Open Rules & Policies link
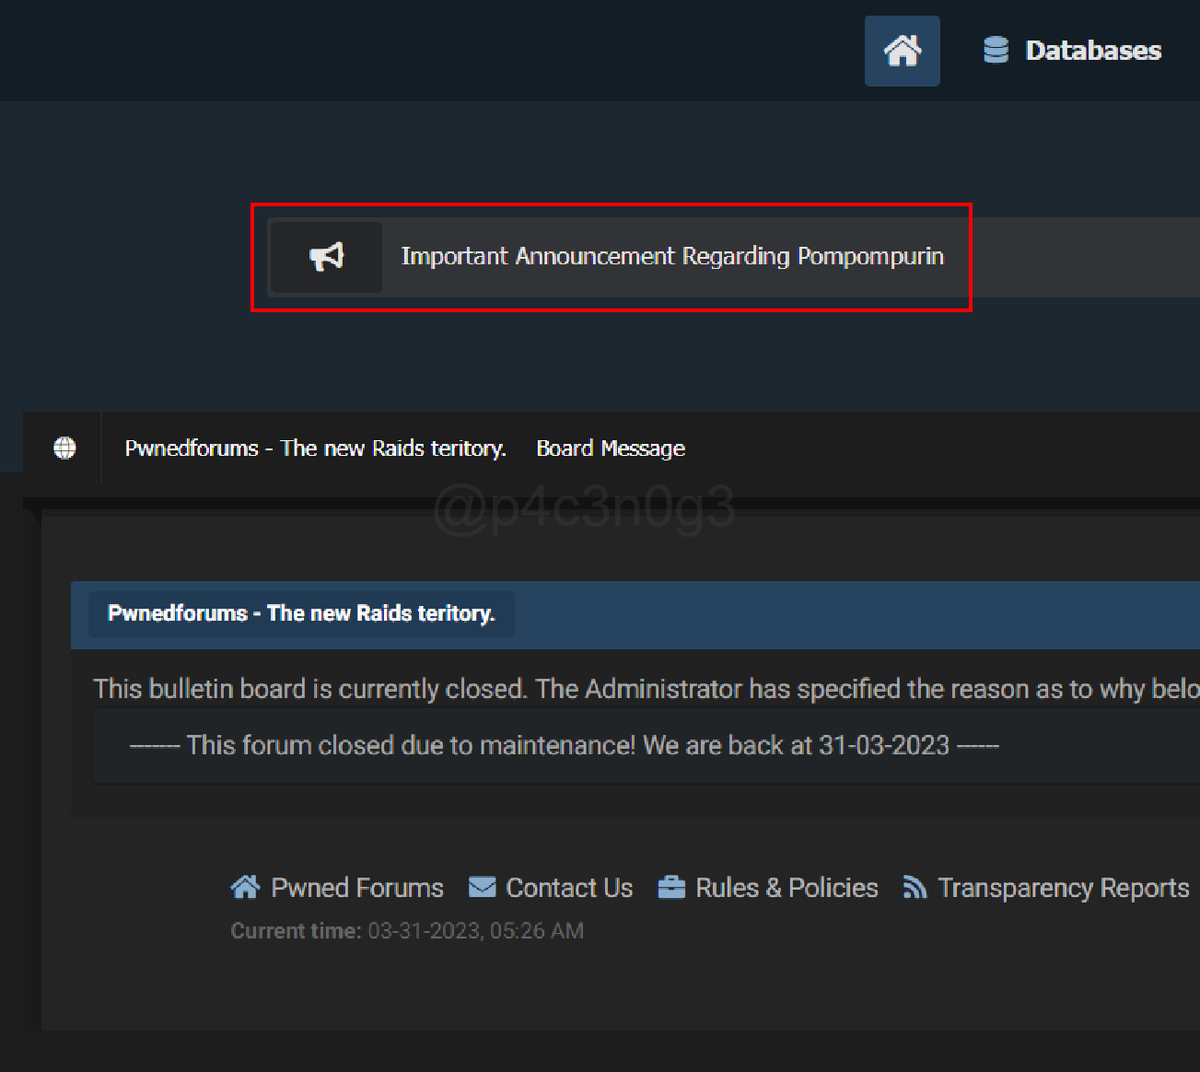 (x=786, y=887)
